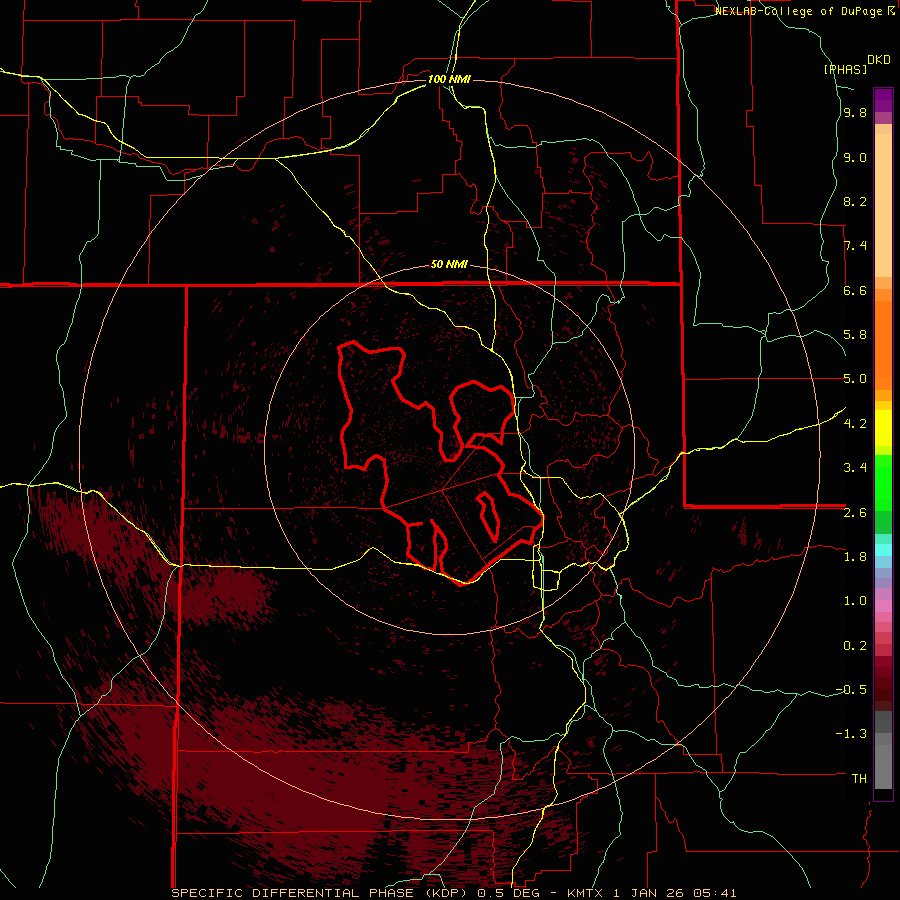
Task: Select the -1.3 scale value
Action: pyautogui.click(x=851, y=734)
